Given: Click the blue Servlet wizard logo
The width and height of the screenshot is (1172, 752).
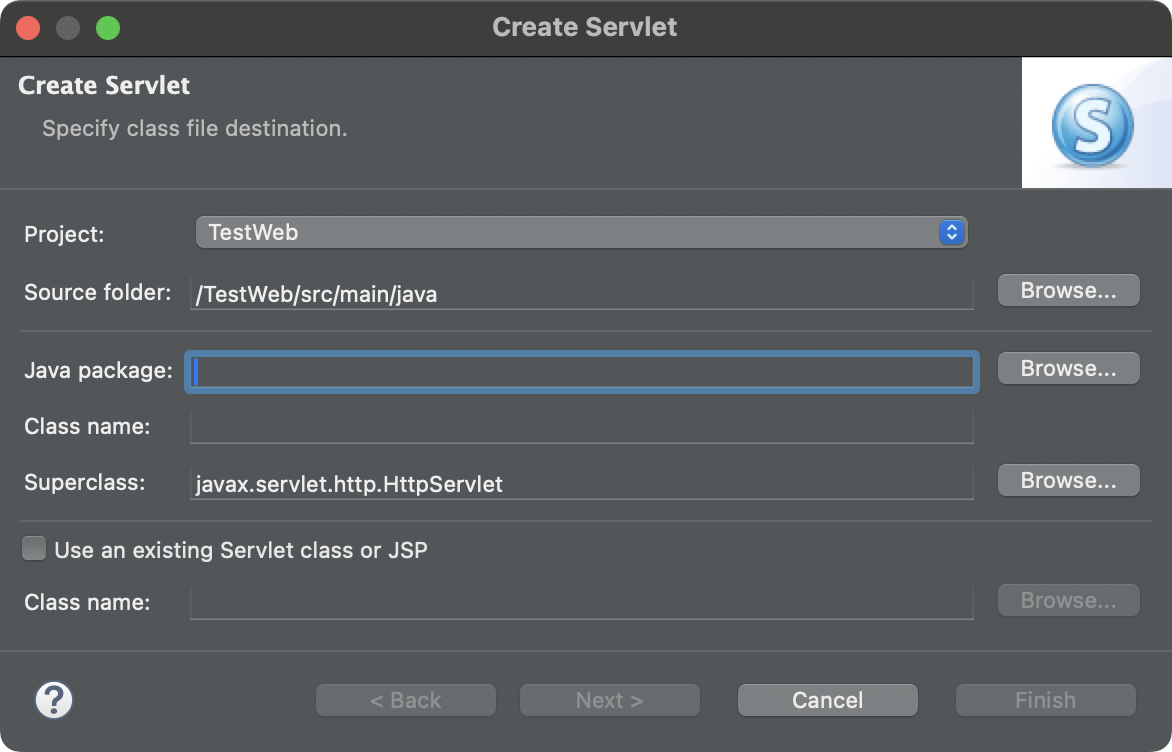Looking at the screenshot, I should pos(1092,125).
